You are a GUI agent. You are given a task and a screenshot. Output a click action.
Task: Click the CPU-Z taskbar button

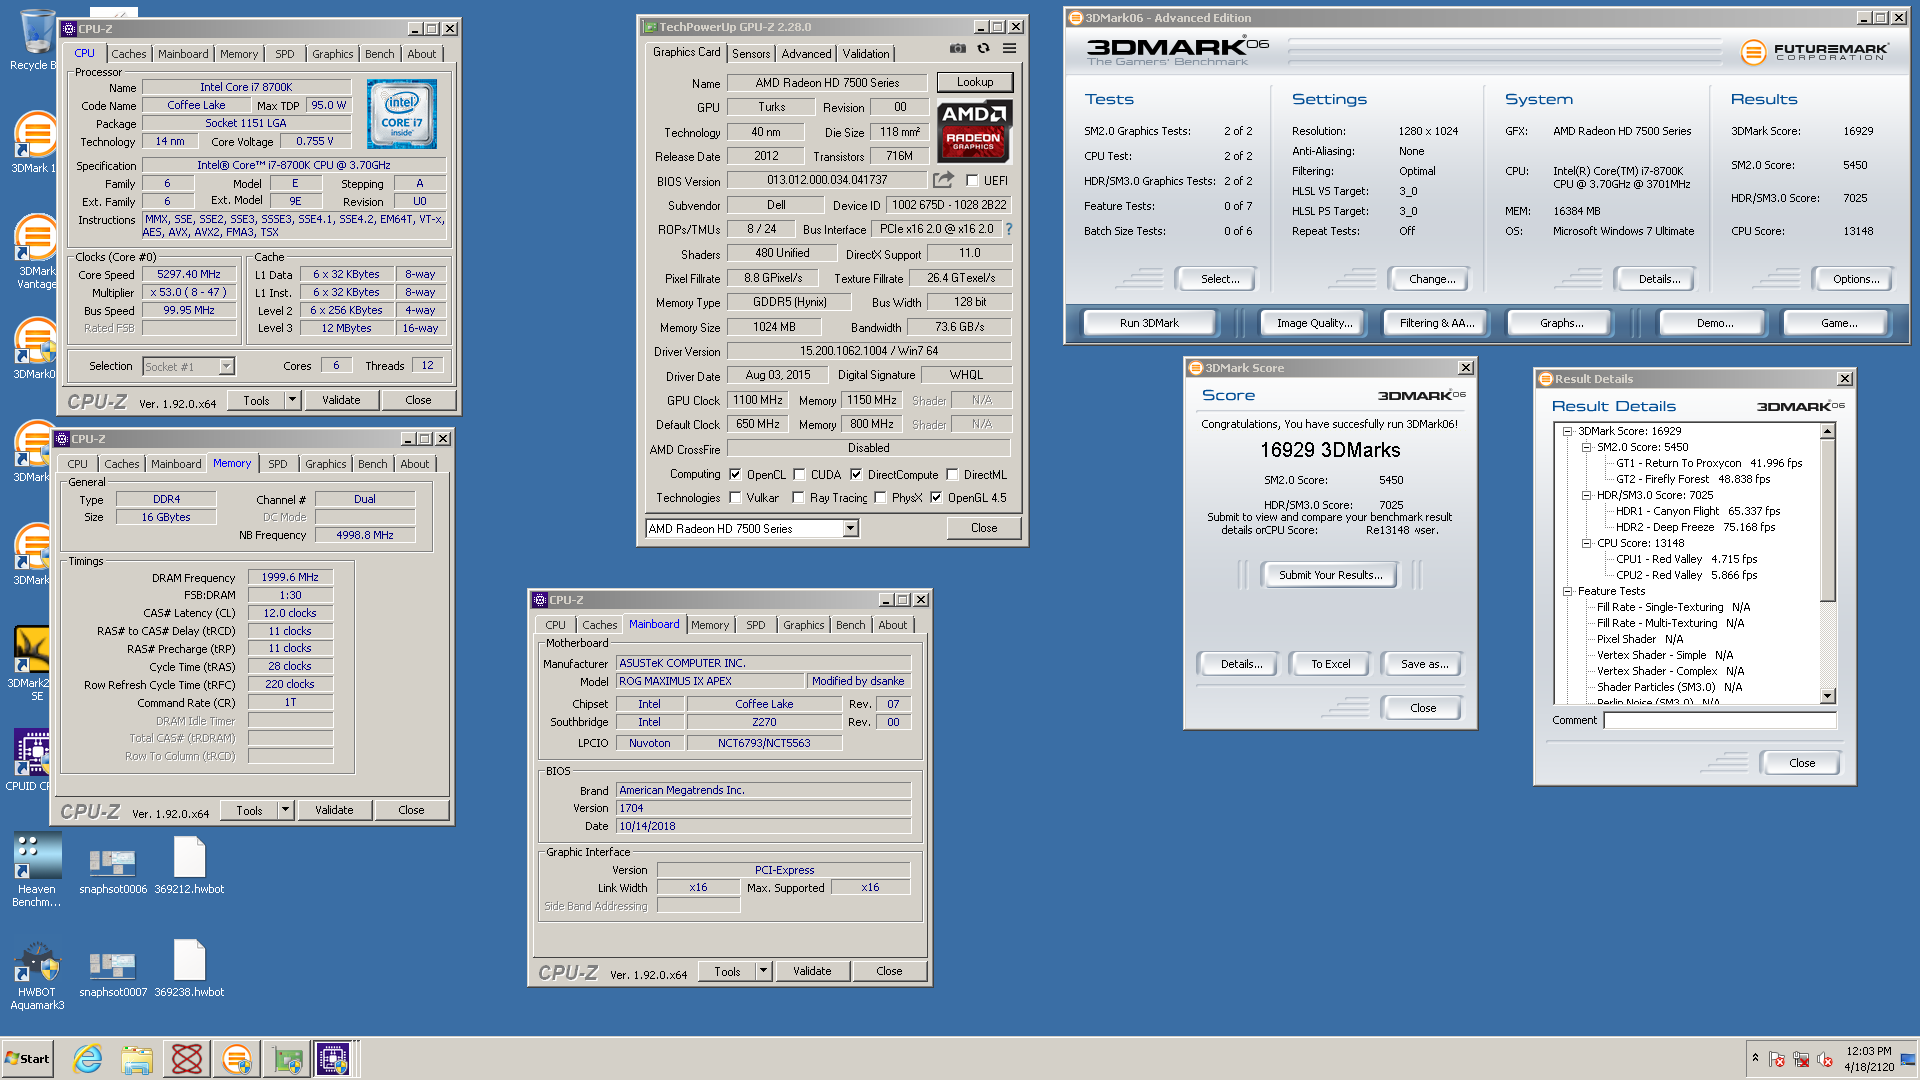pyautogui.click(x=334, y=1058)
